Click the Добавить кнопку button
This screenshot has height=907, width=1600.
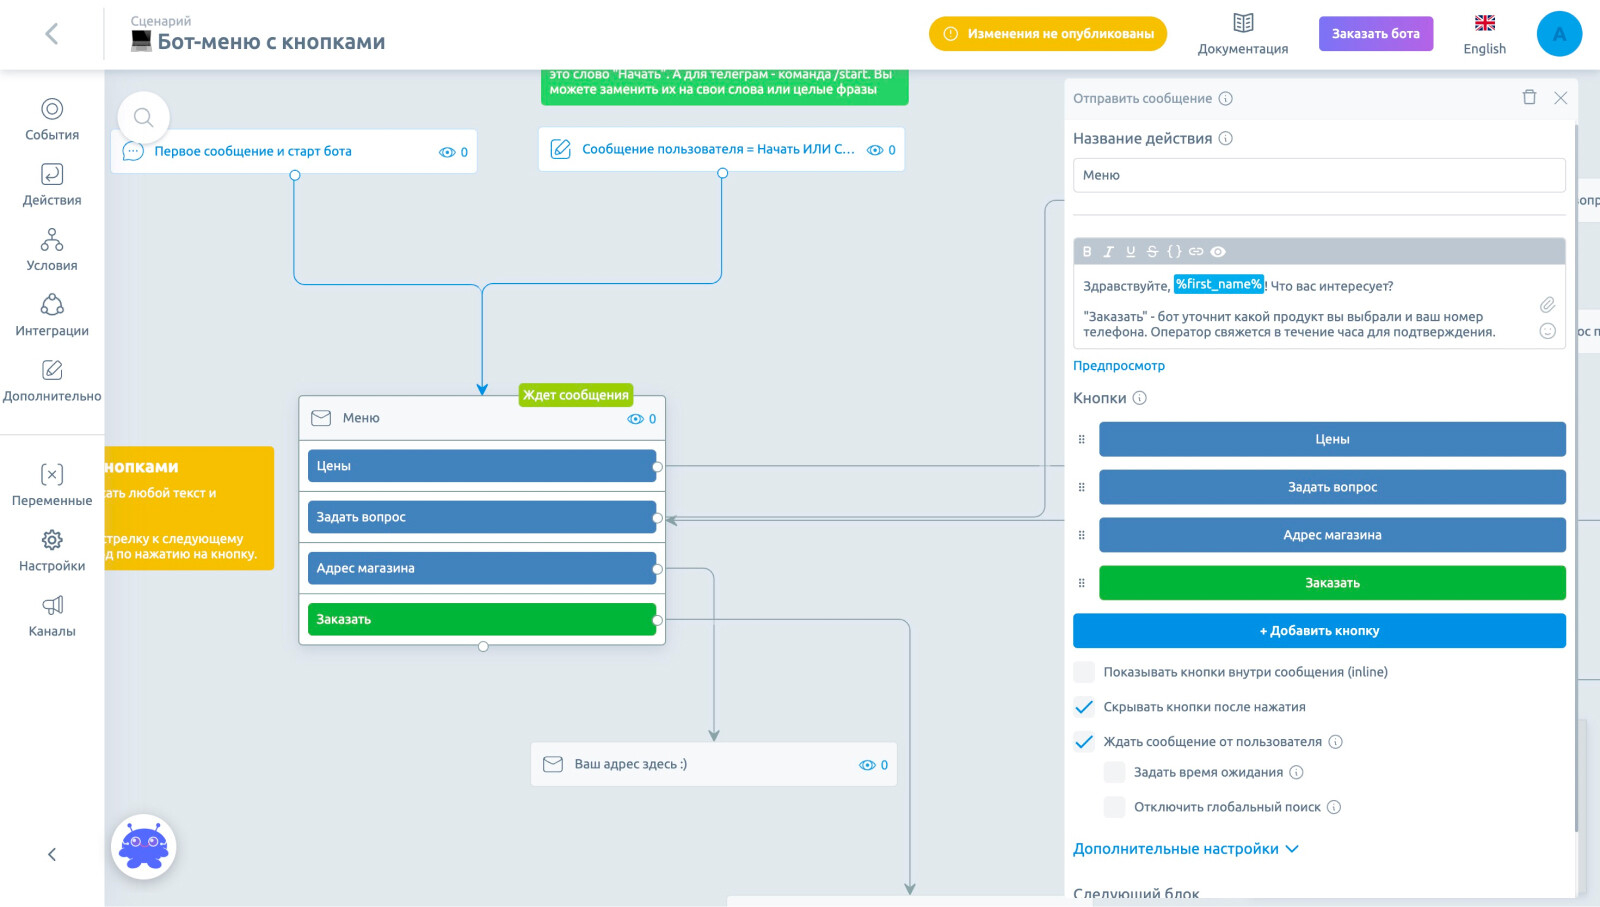point(1319,631)
